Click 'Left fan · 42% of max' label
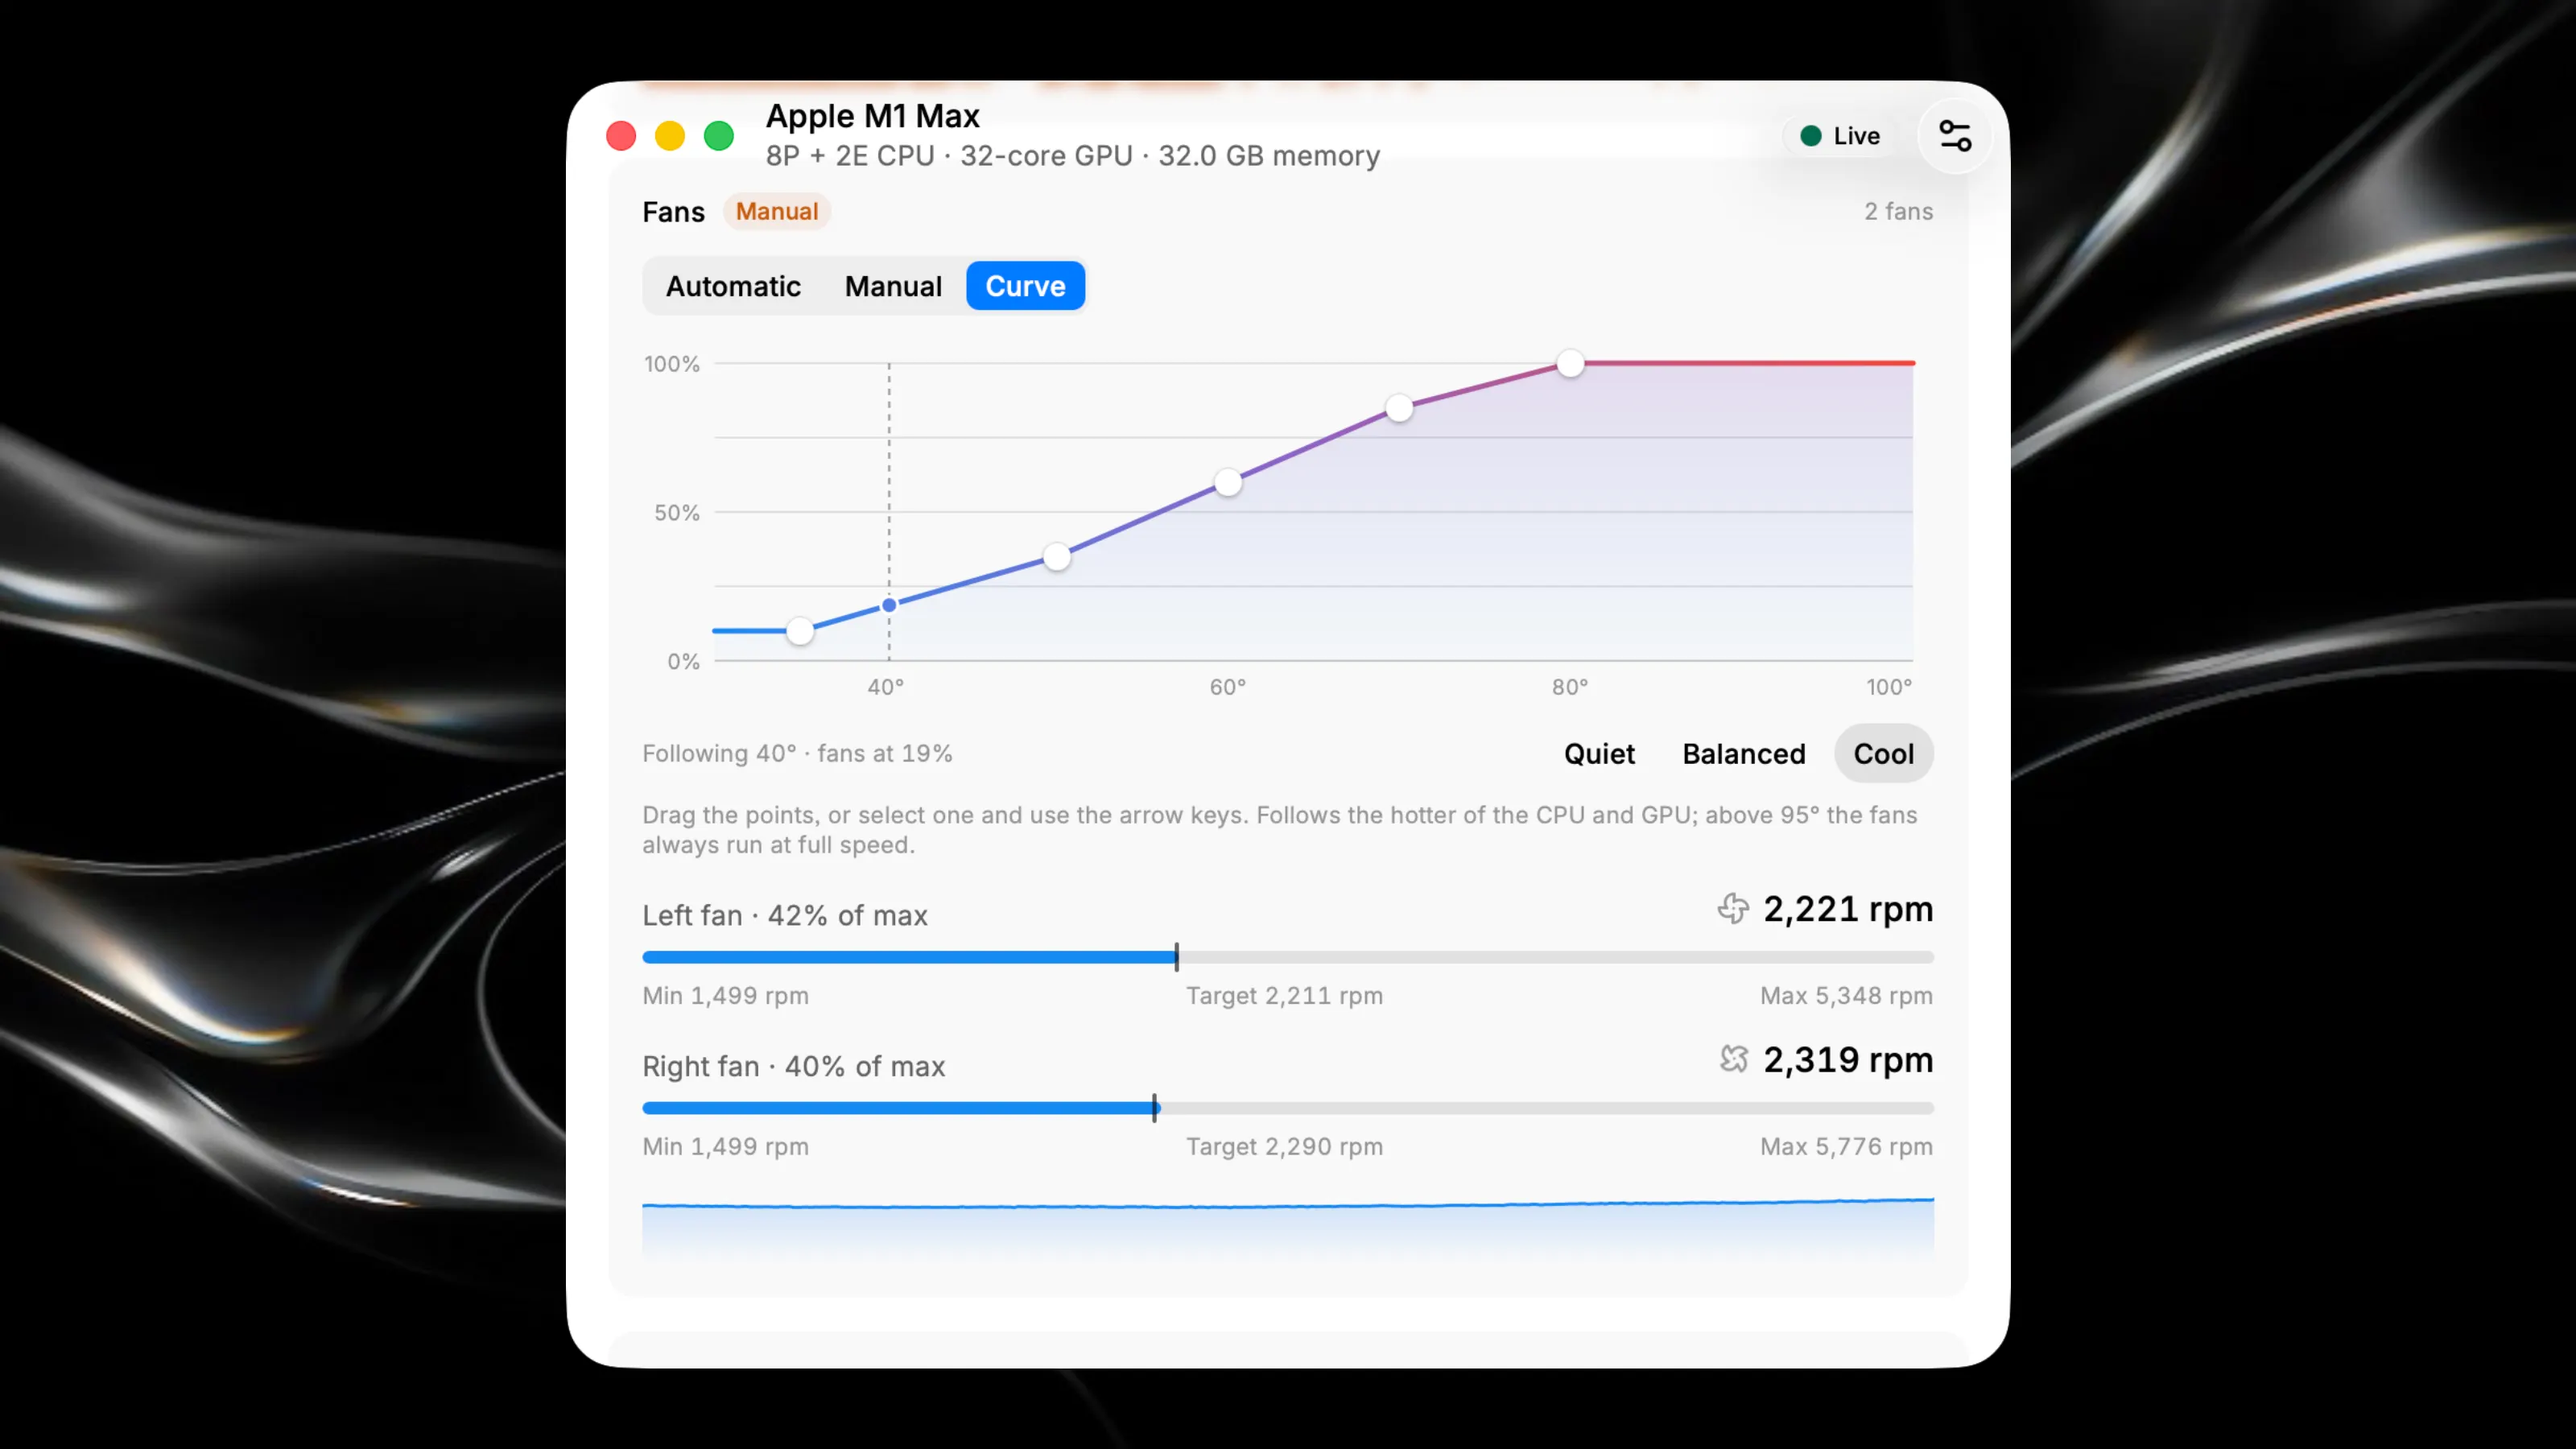This screenshot has width=2576, height=1449. [785, 915]
